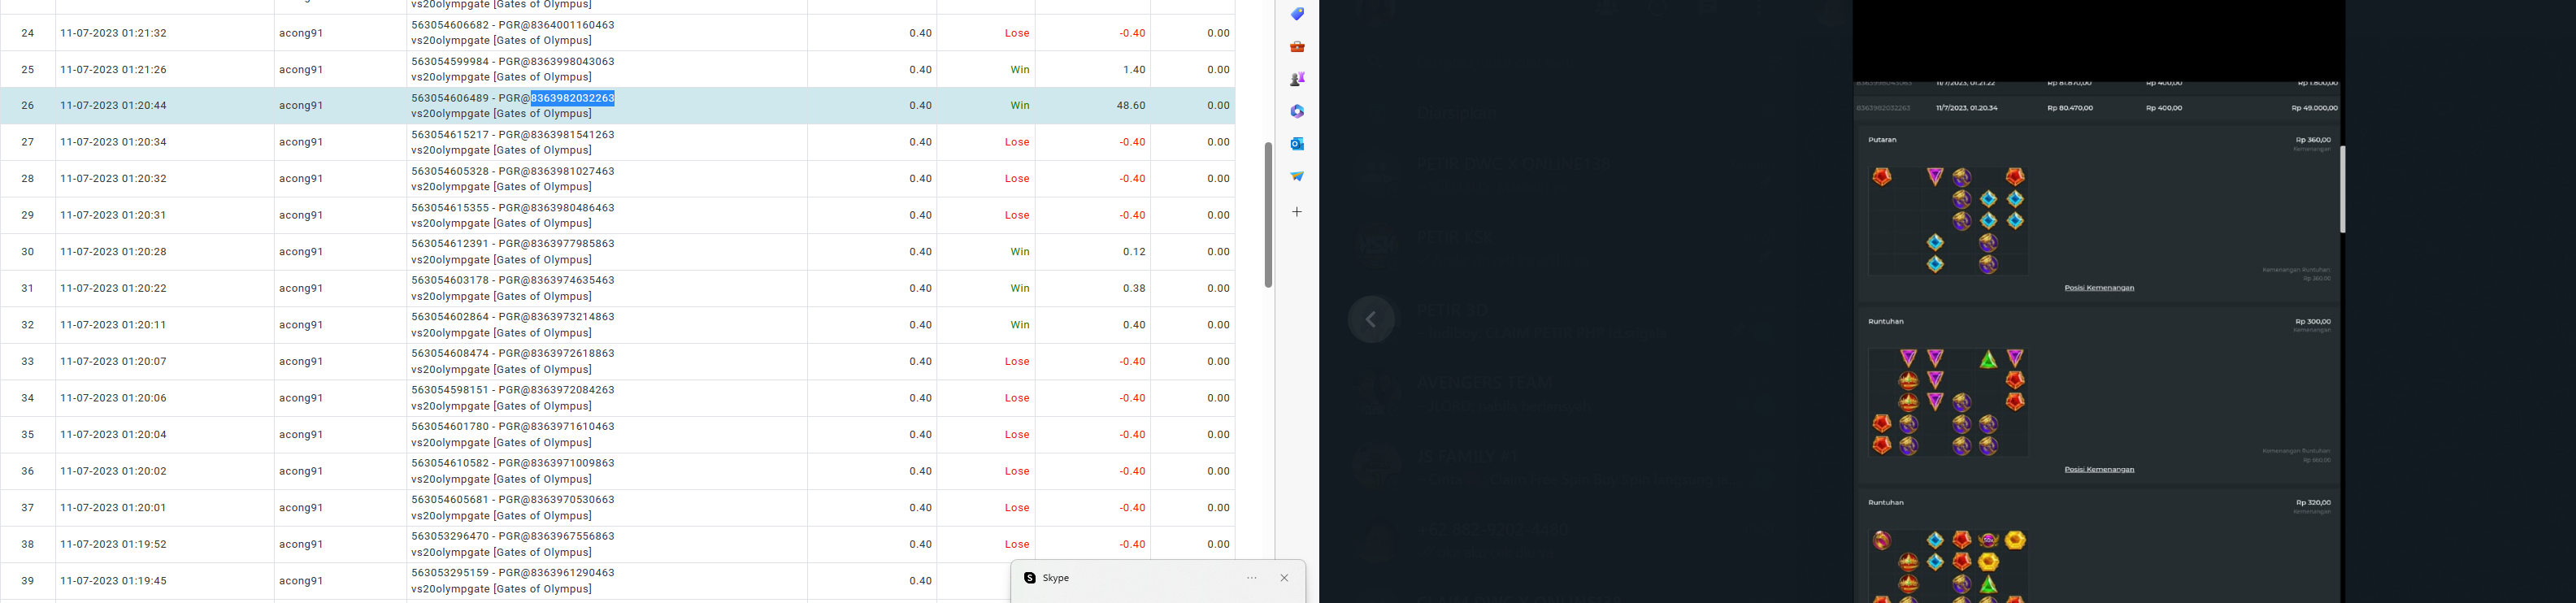The image size is (2576, 603).
Task: Select game history row 8363982032263
Action: [x=2097, y=108]
